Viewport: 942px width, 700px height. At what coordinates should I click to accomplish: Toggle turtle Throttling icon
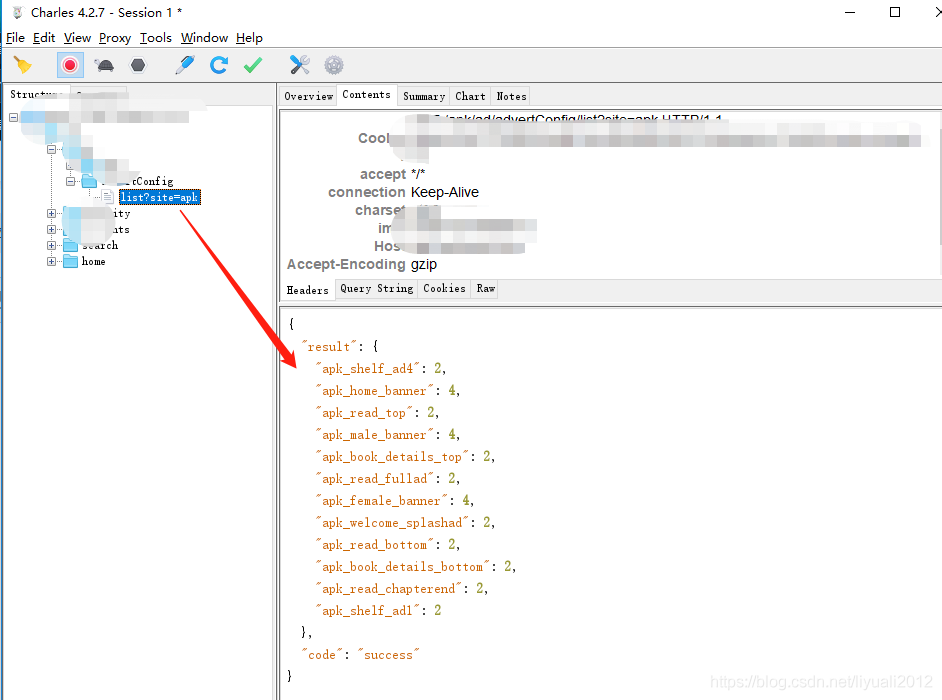click(104, 65)
